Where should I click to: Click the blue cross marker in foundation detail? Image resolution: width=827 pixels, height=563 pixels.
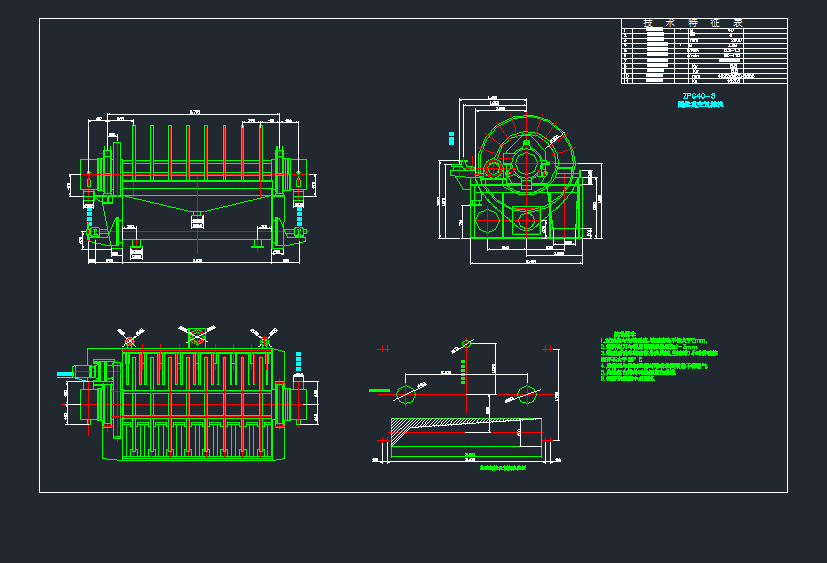pyautogui.click(x=546, y=349)
